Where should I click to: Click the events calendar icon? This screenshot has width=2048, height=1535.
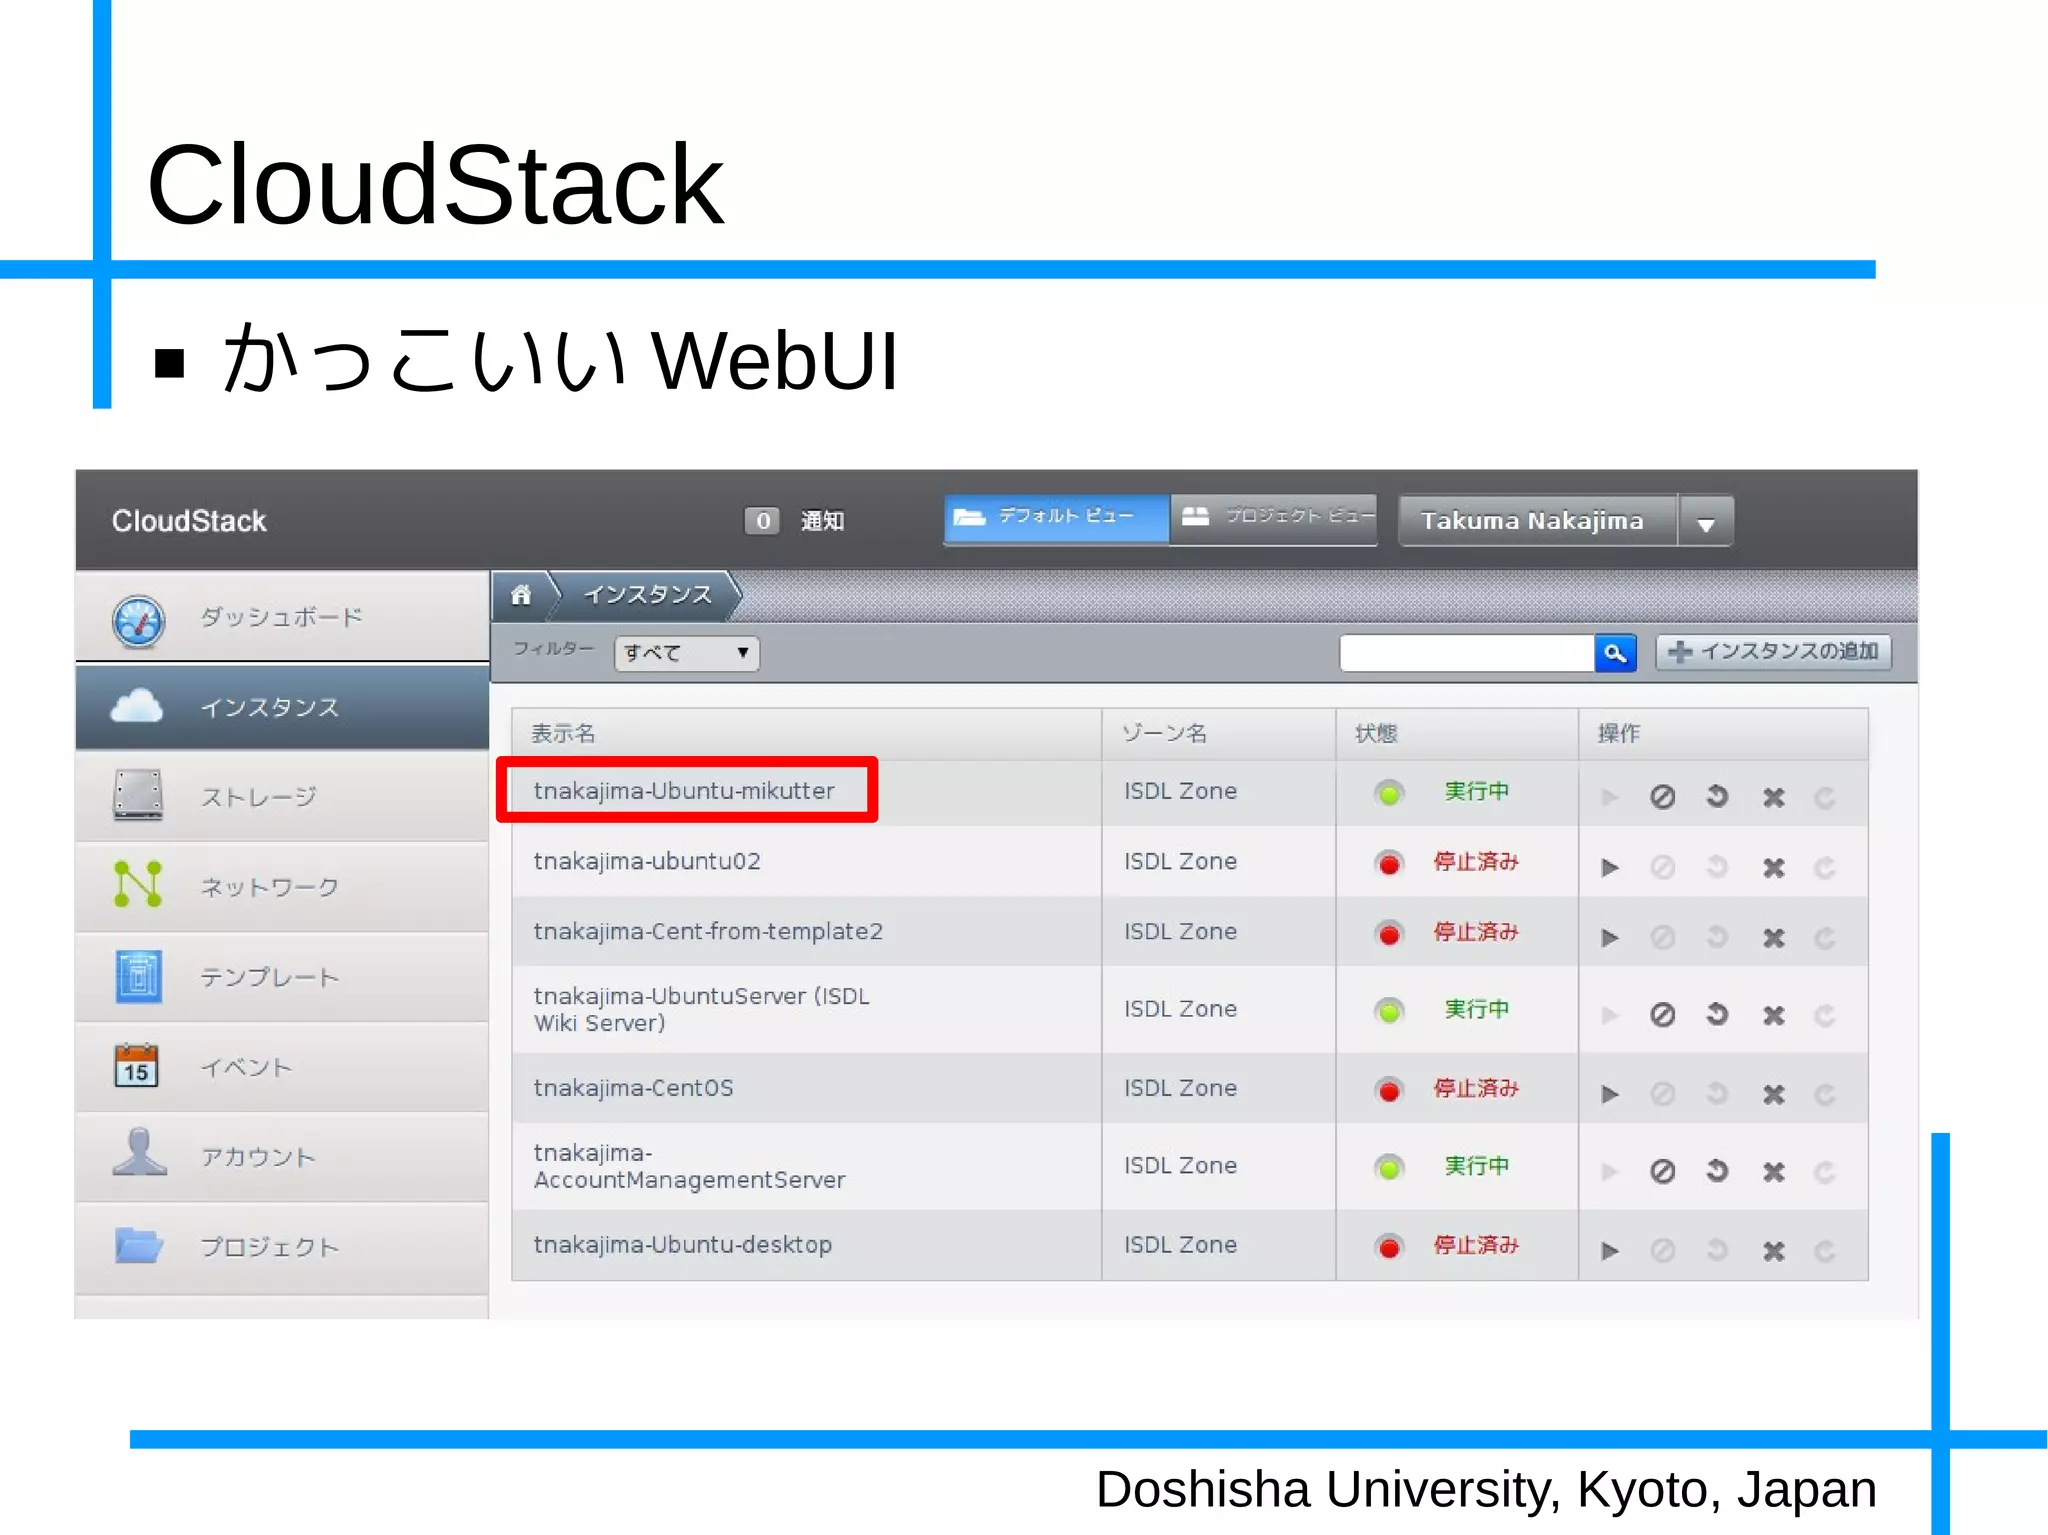coord(137,1065)
